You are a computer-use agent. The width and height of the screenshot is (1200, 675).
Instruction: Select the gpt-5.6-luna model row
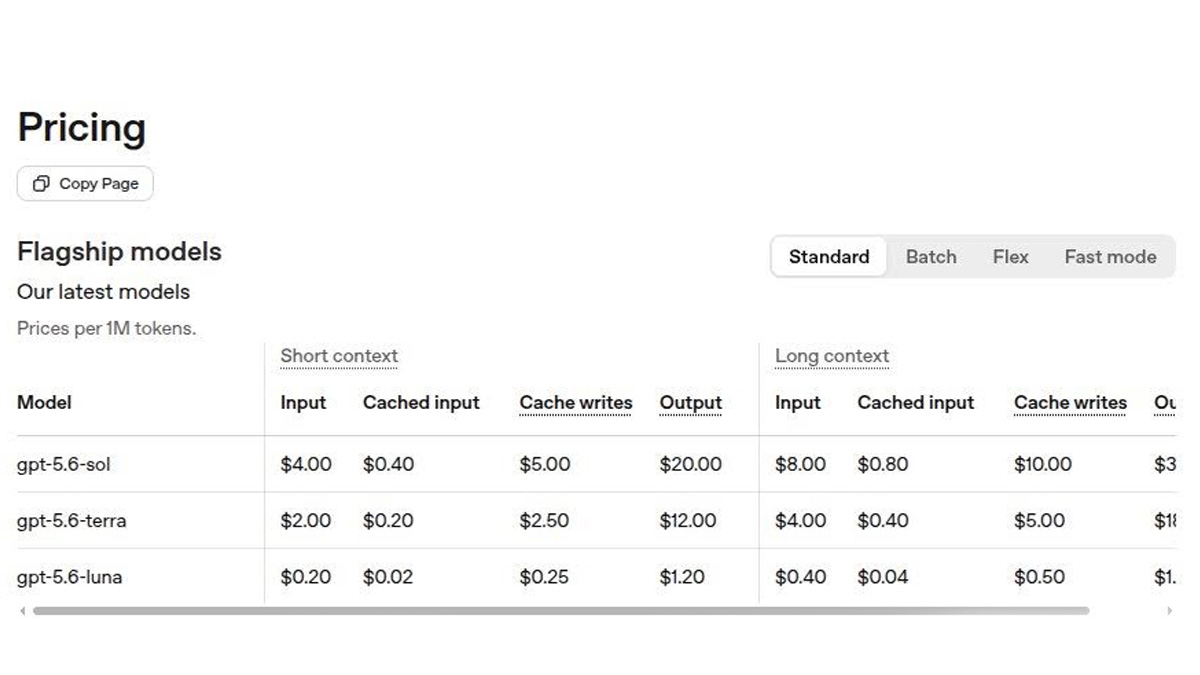point(596,577)
